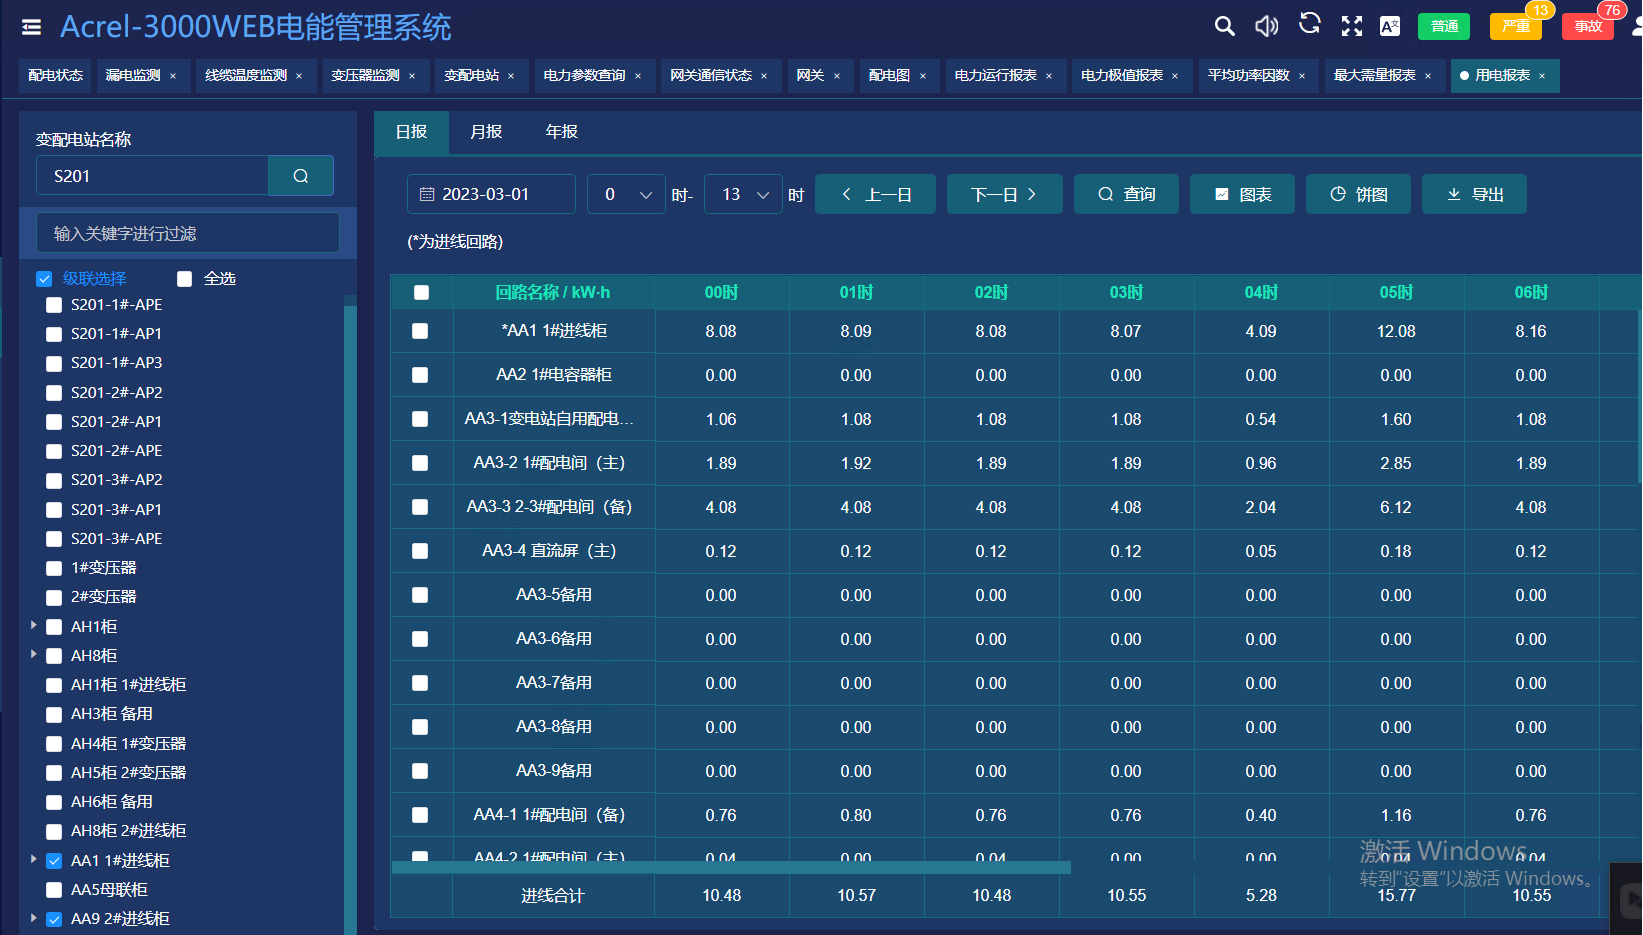Open end hour dropdown showing 13

pyautogui.click(x=743, y=194)
